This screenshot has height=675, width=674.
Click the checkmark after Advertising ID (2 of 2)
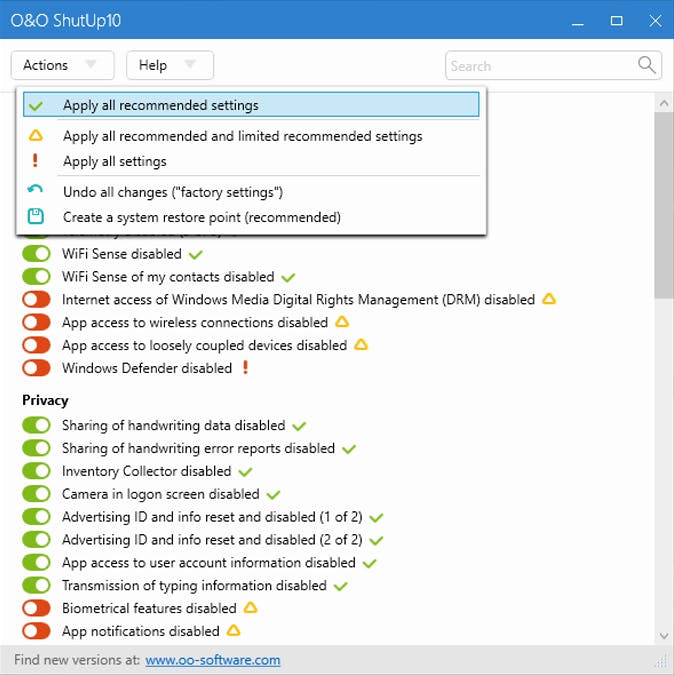(x=376, y=541)
